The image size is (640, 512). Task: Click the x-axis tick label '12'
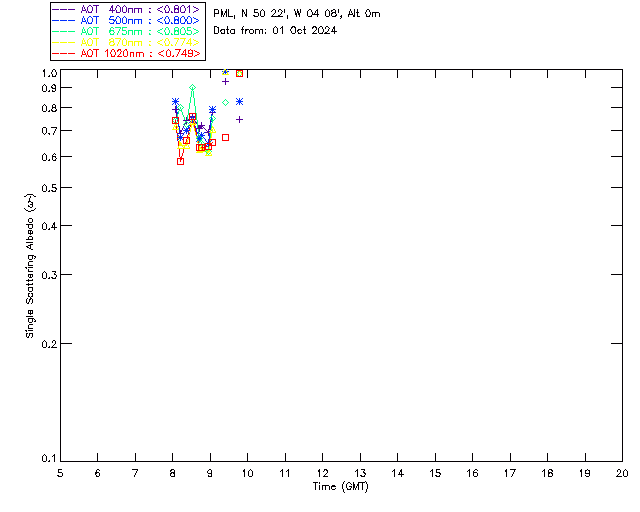pos(323,473)
